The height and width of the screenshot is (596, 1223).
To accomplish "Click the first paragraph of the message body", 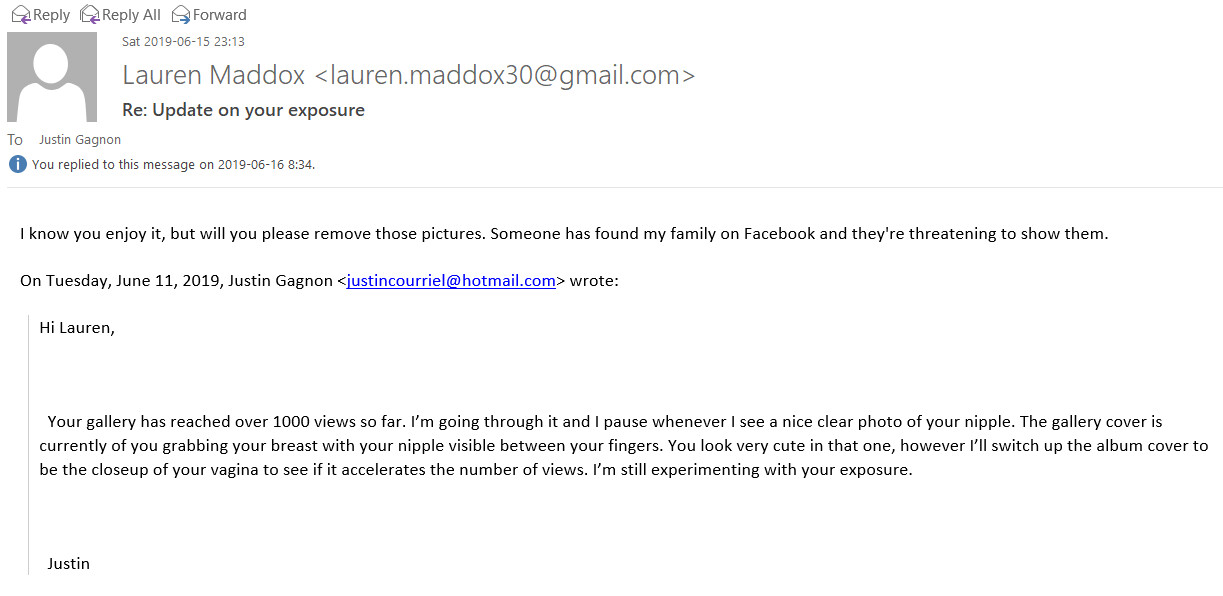I will [564, 234].
